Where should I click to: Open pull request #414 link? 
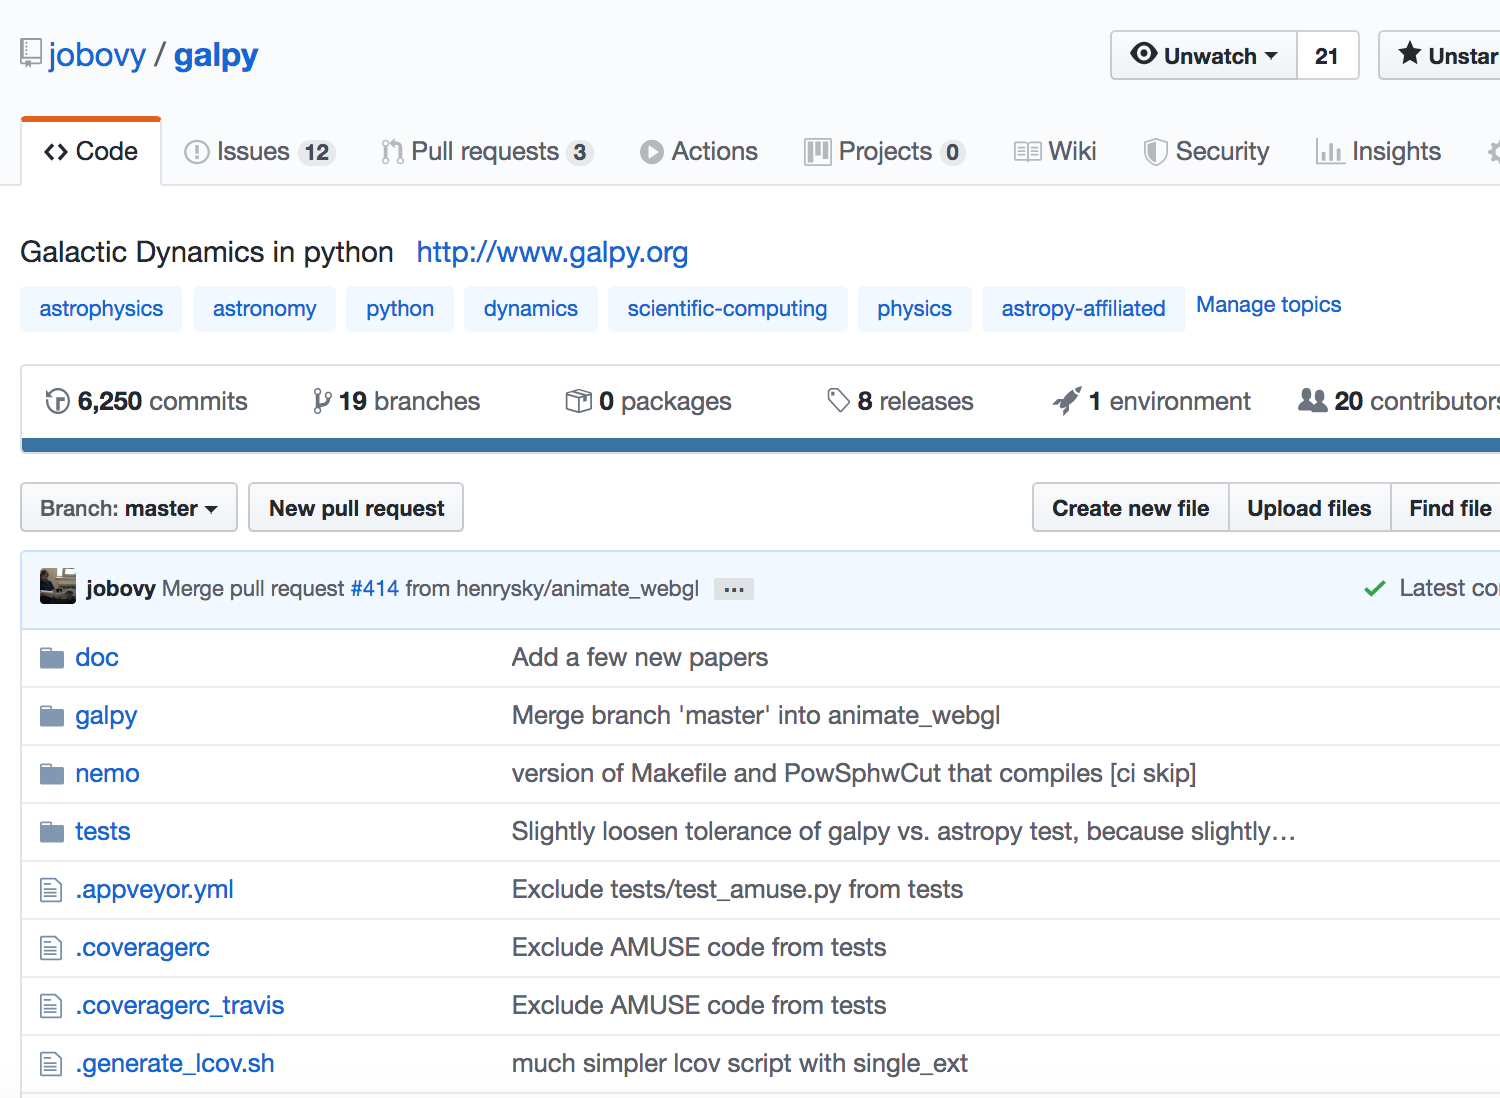pos(375,589)
